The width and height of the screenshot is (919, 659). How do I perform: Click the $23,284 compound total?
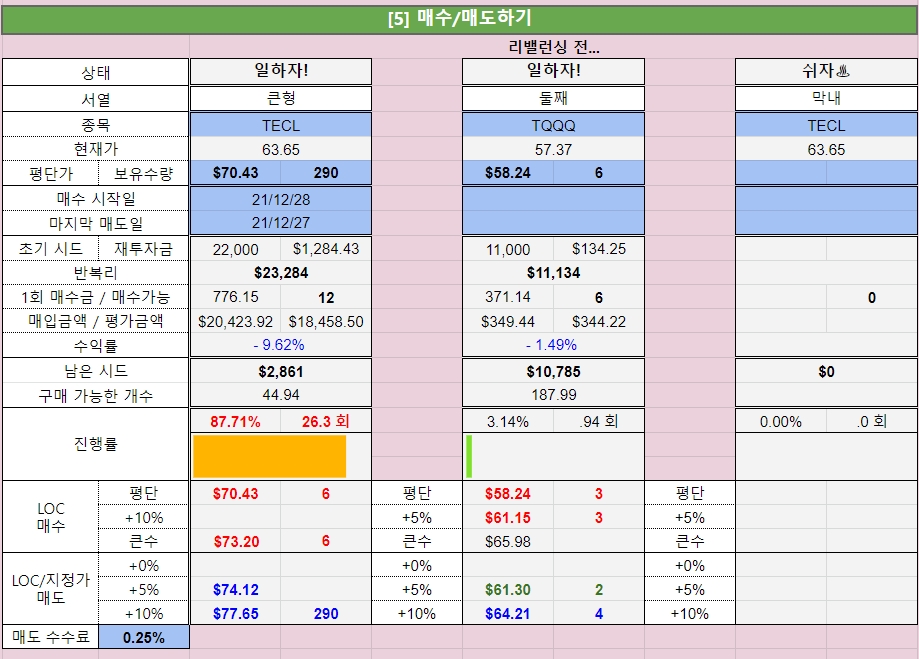click(281, 273)
